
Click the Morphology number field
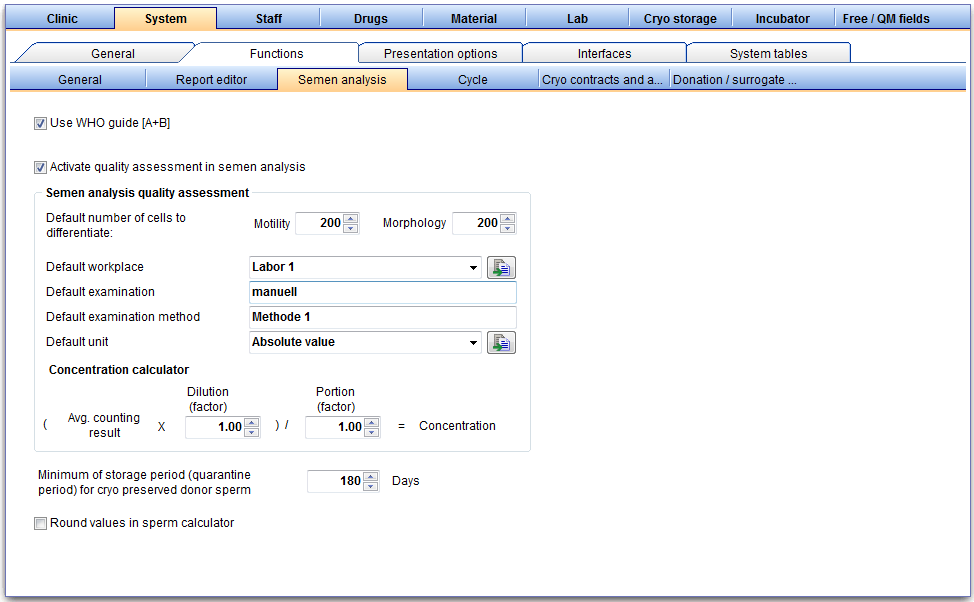click(476, 223)
